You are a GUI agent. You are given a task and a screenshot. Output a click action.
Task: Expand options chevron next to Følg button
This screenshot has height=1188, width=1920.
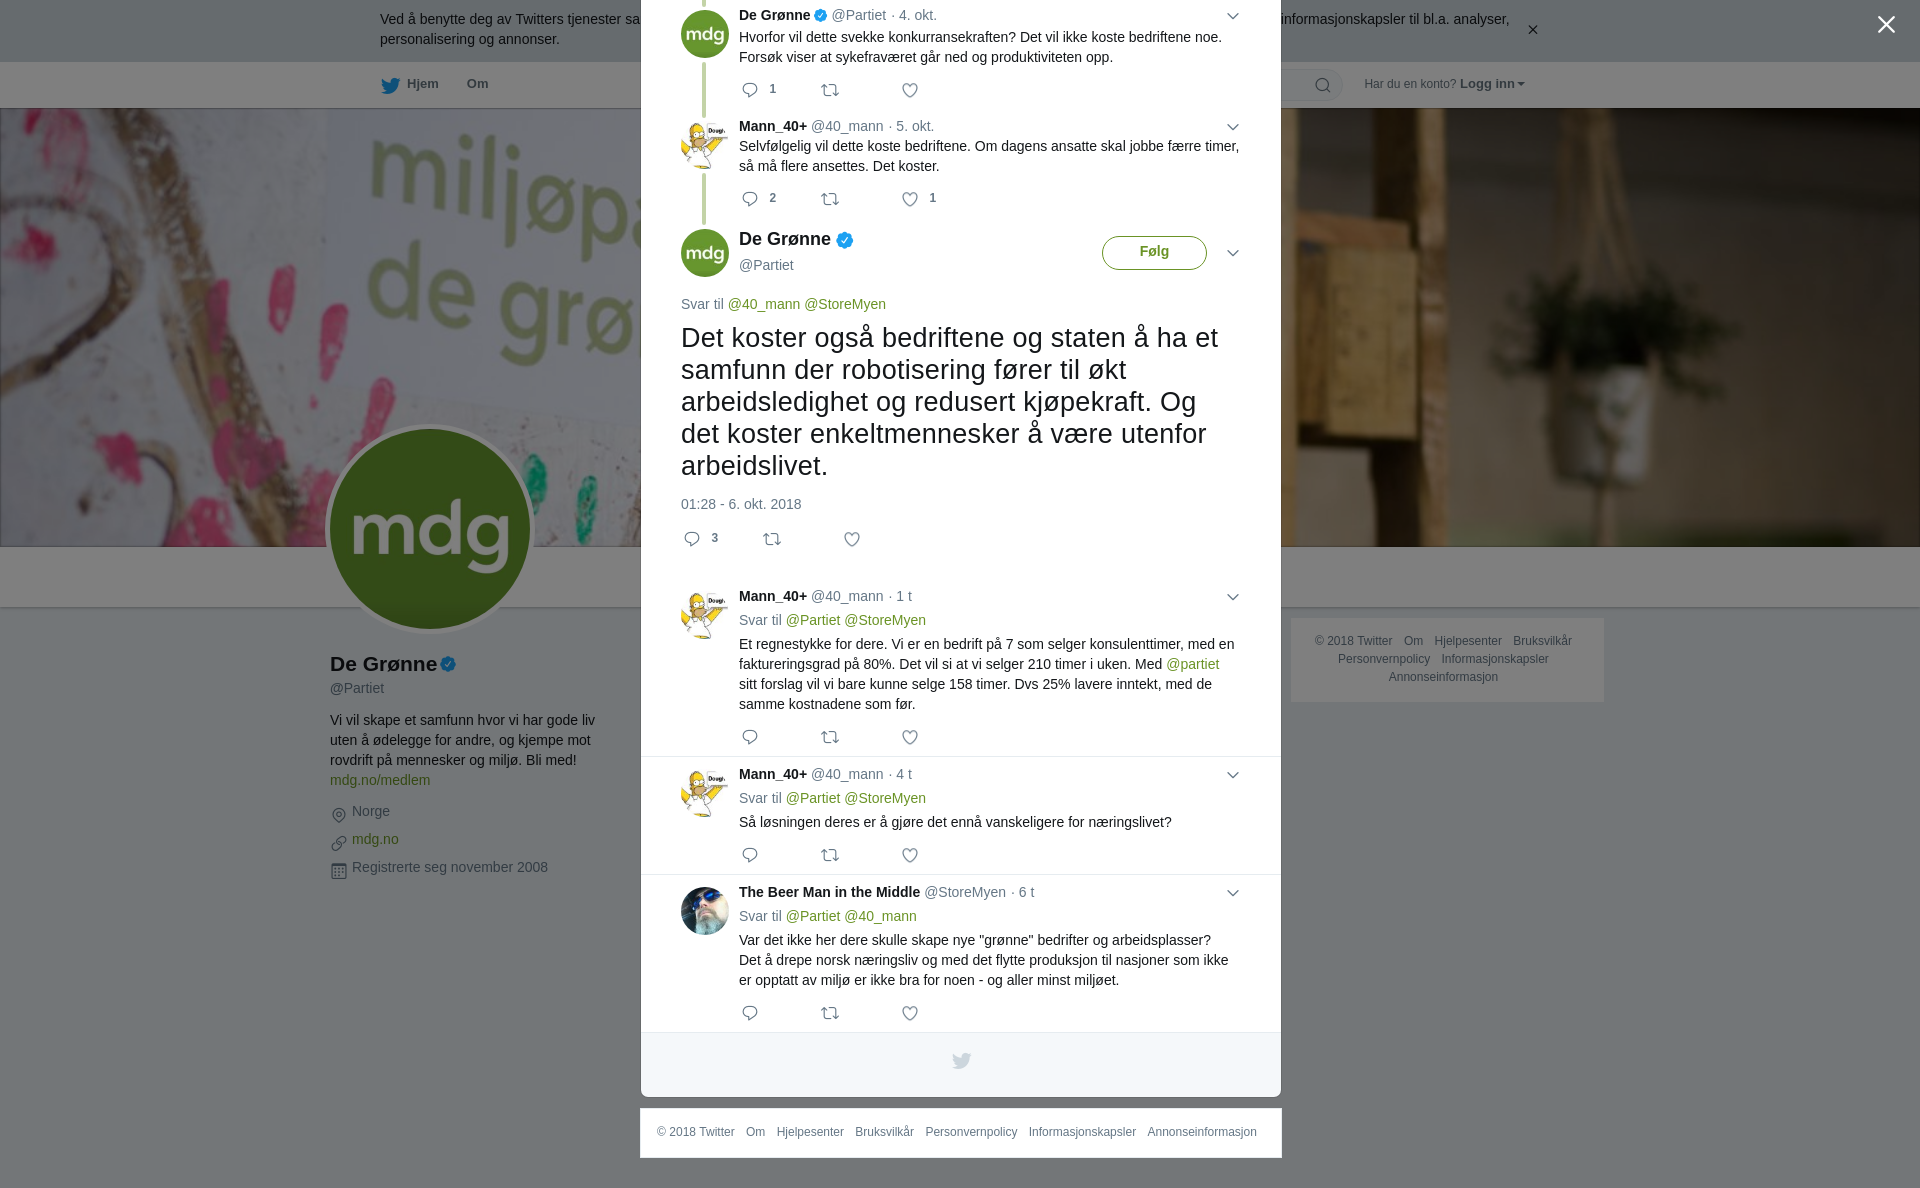point(1233,253)
